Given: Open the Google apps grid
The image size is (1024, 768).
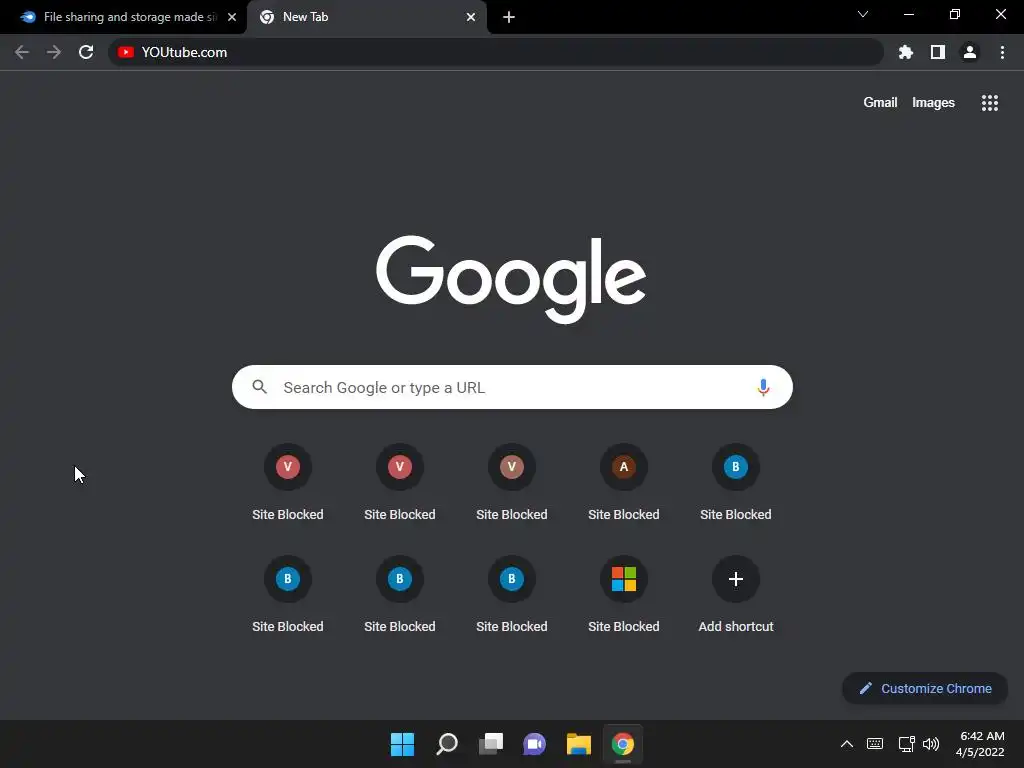Looking at the screenshot, I should 990,103.
